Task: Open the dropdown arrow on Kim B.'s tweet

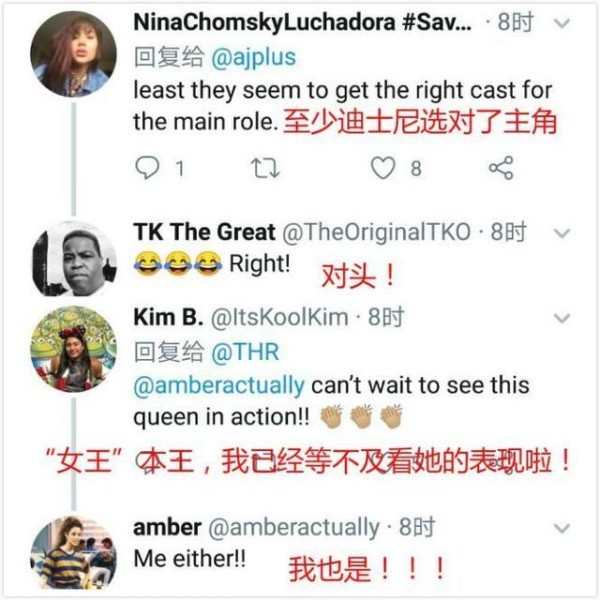Action: [561, 318]
